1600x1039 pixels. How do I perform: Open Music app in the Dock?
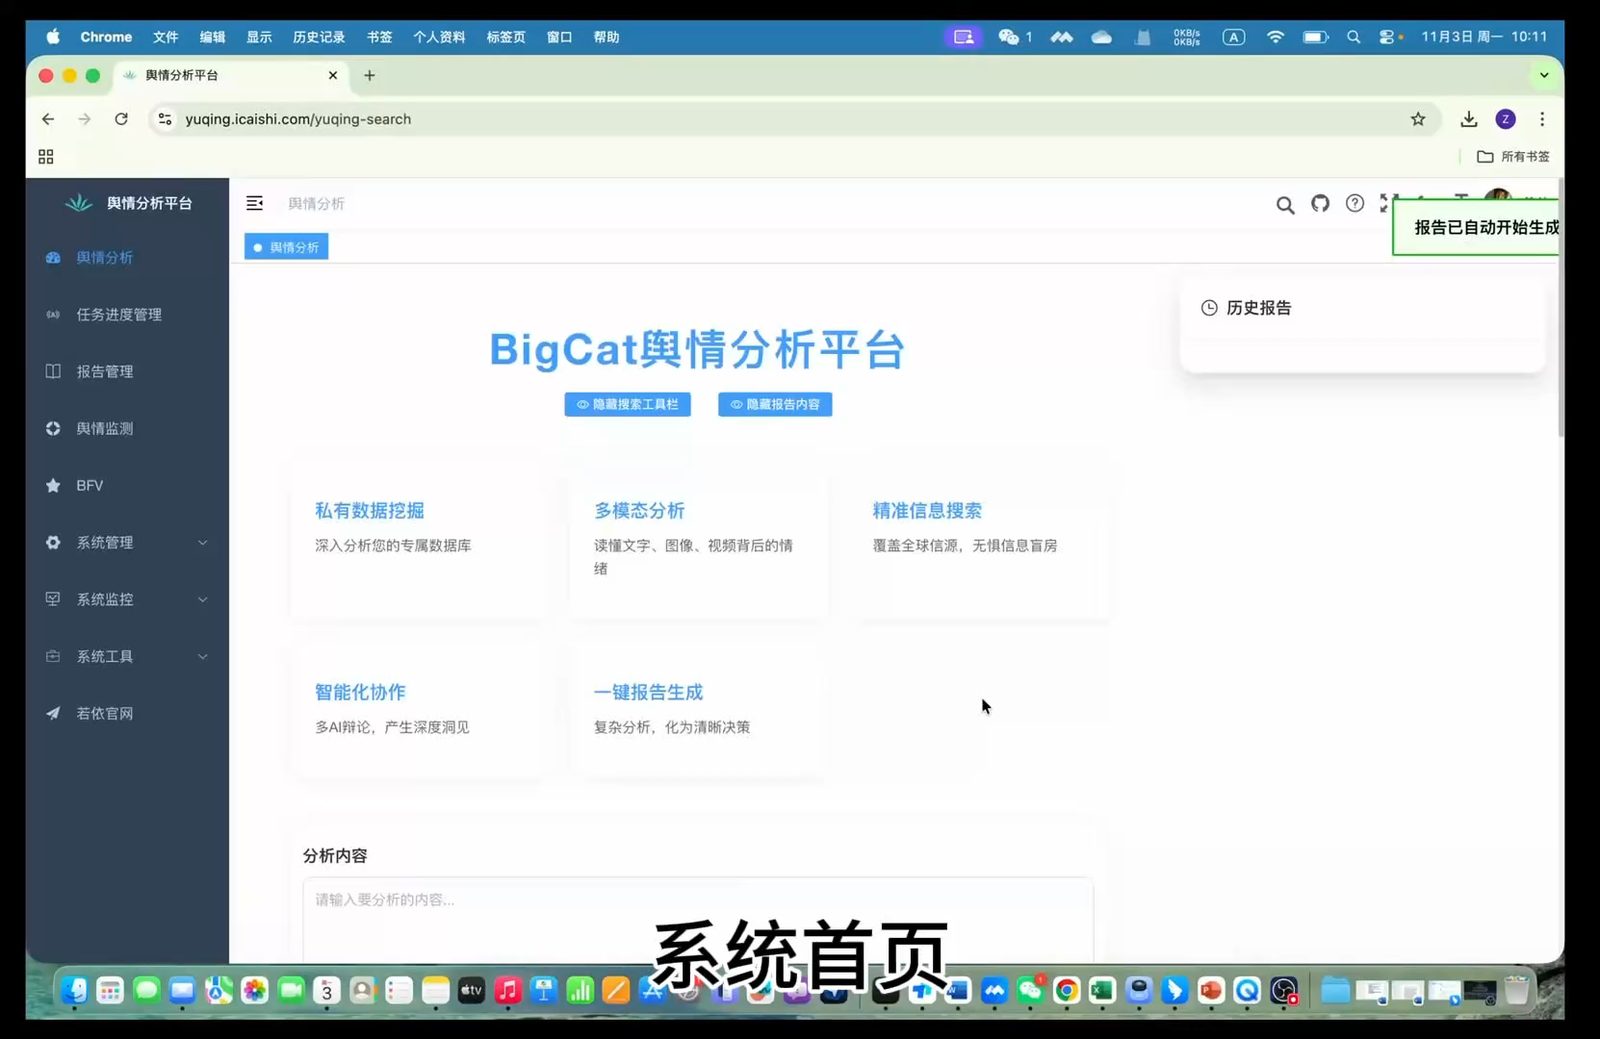pyautogui.click(x=508, y=991)
